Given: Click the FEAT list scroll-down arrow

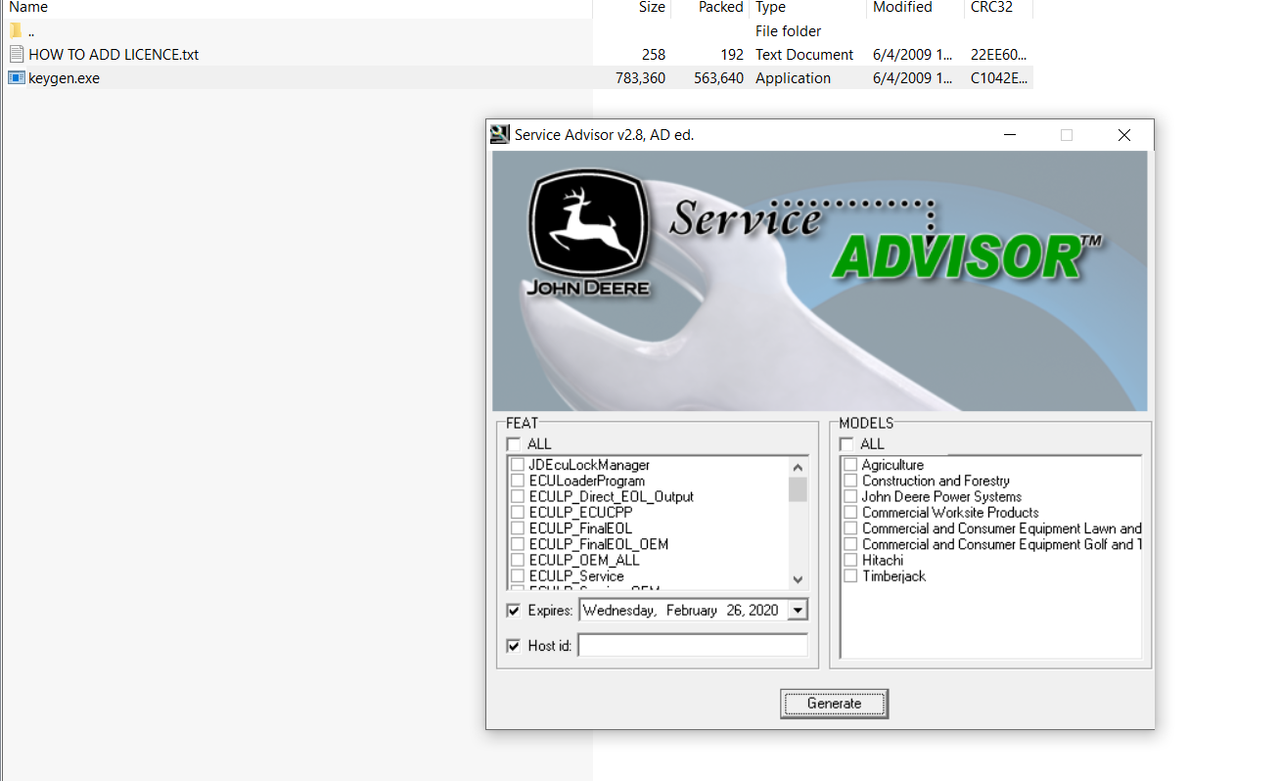Looking at the screenshot, I should click(797, 579).
